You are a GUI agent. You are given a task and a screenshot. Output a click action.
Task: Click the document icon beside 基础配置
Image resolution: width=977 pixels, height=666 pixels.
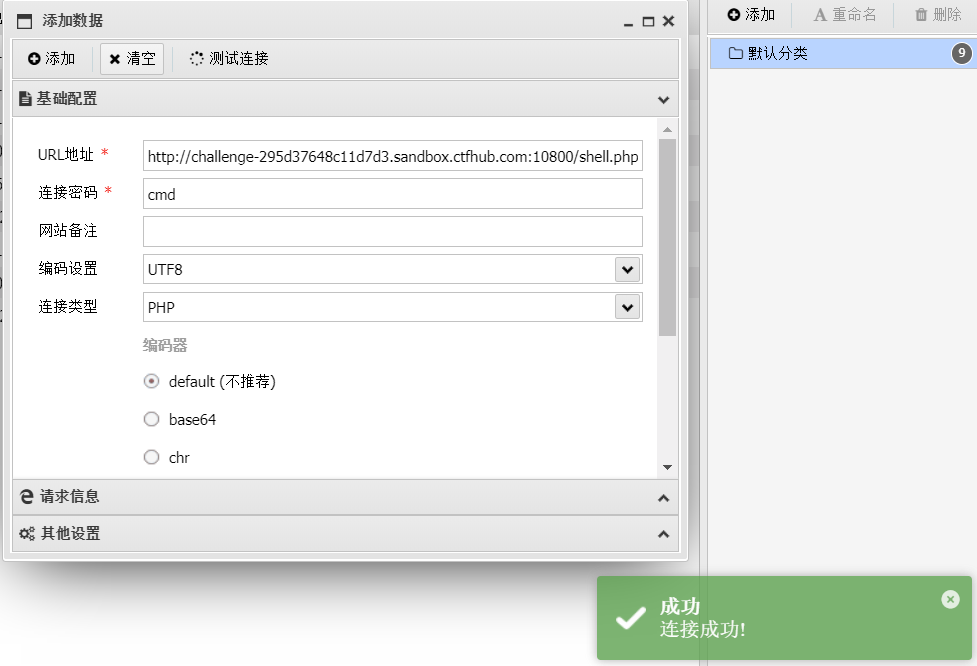point(25,100)
